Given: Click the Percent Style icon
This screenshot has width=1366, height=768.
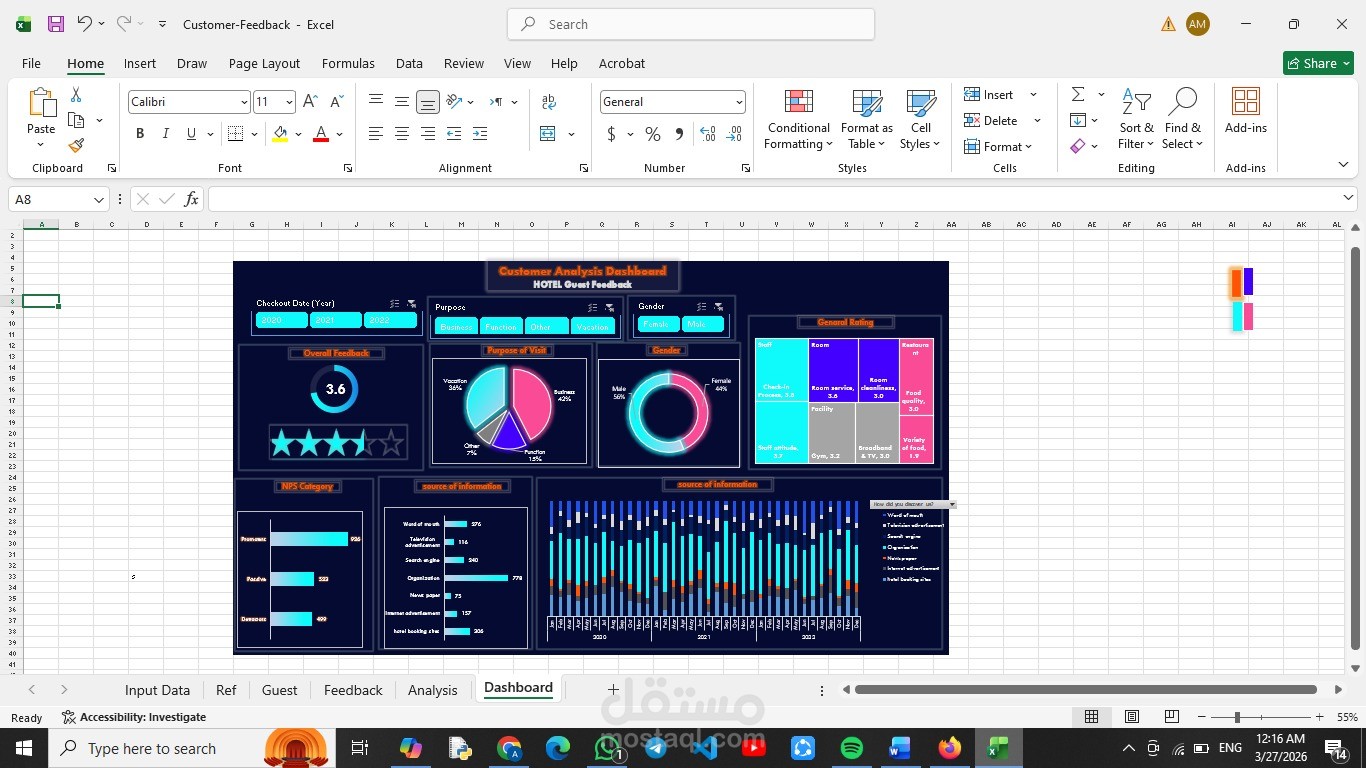Looking at the screenshot, I should coord(653,134).
